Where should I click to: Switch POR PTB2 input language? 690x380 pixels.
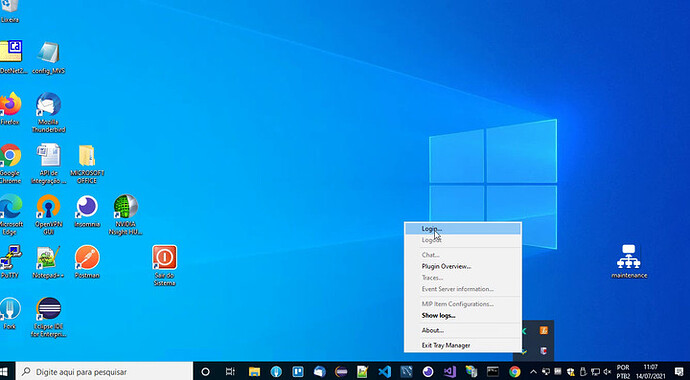[623, 371]
